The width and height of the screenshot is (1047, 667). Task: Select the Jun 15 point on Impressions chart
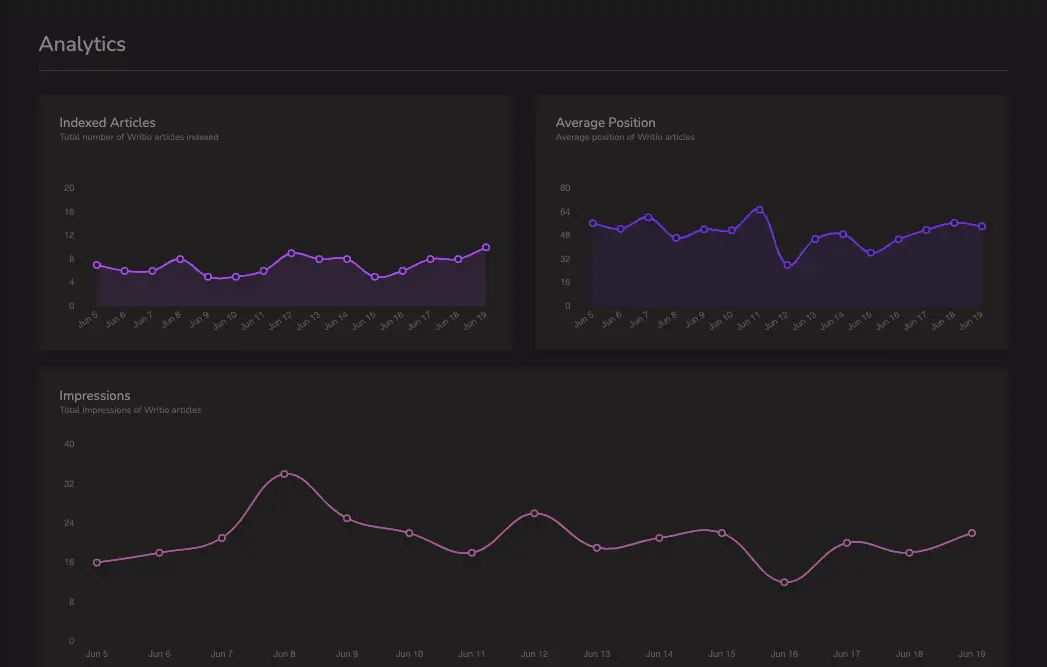pos(722,533)
